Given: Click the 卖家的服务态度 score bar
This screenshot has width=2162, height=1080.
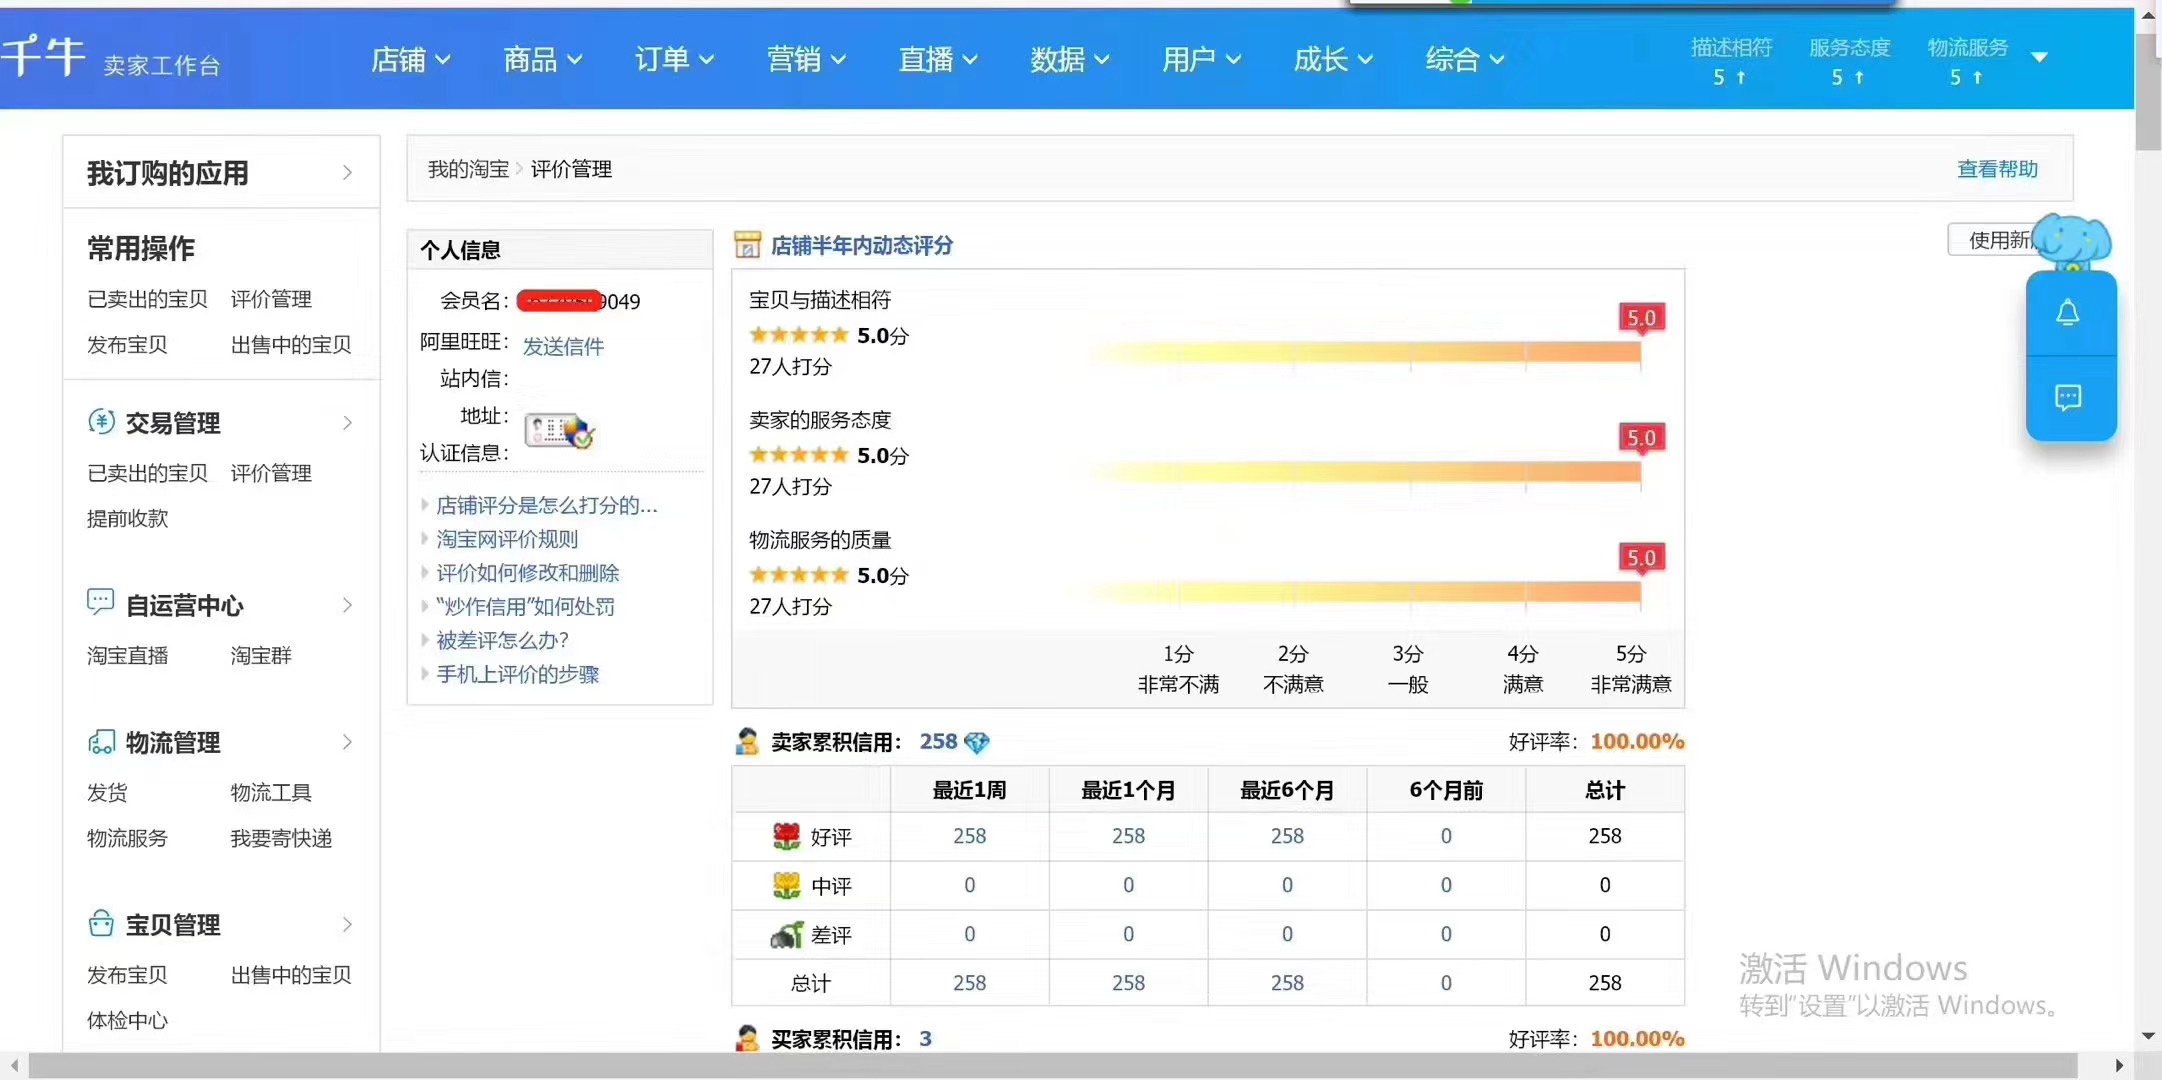Looking at the screenshot, I should point(1365,472).
